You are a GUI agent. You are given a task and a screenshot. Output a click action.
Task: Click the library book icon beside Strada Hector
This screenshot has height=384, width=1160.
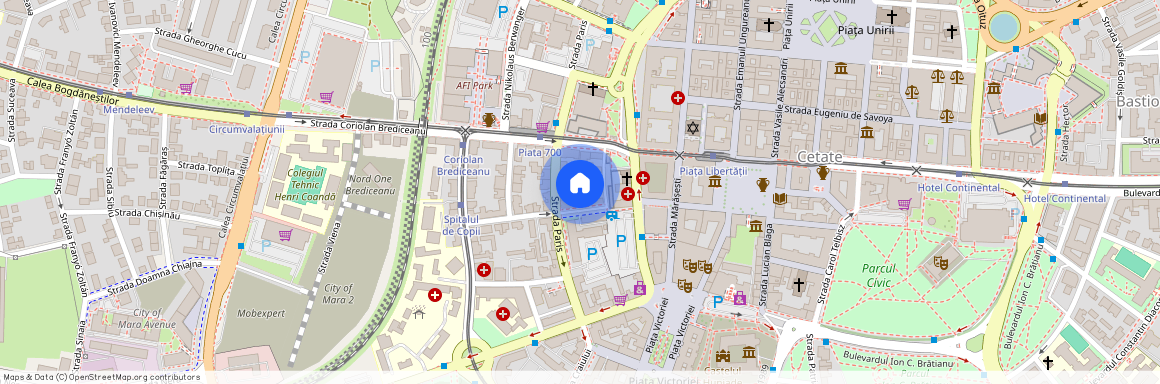pyautogui.click(x=1040, y=118)
